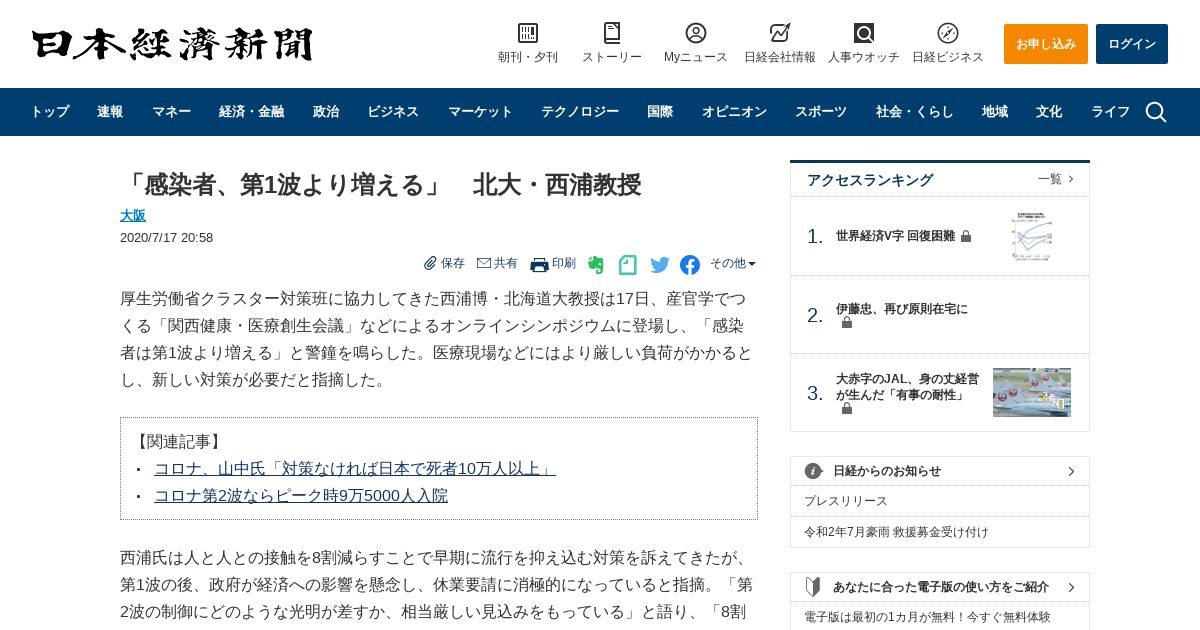The height and width of the screenshot is (630, 1200).
Task: Open related article コロナ第2波ならピーク時 link
Action: pyautogui.click(x=301, y=495)
